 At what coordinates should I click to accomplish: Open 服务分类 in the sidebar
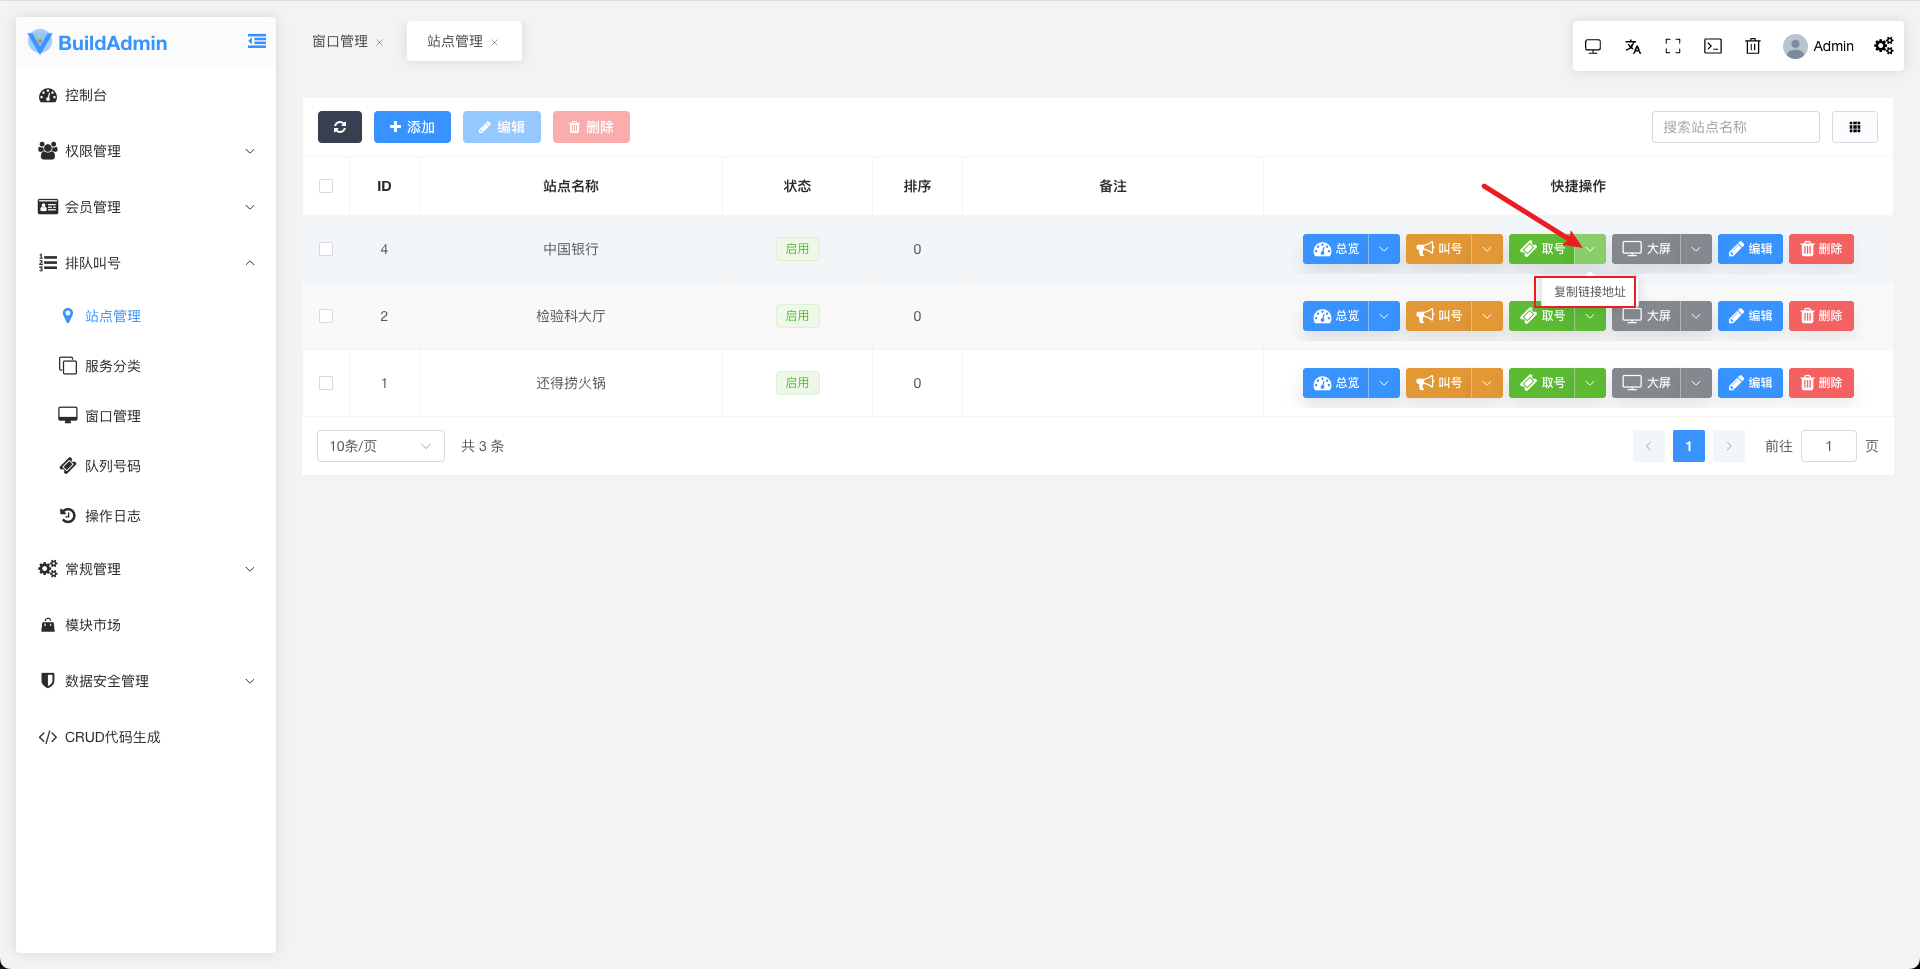coord(146,366)
